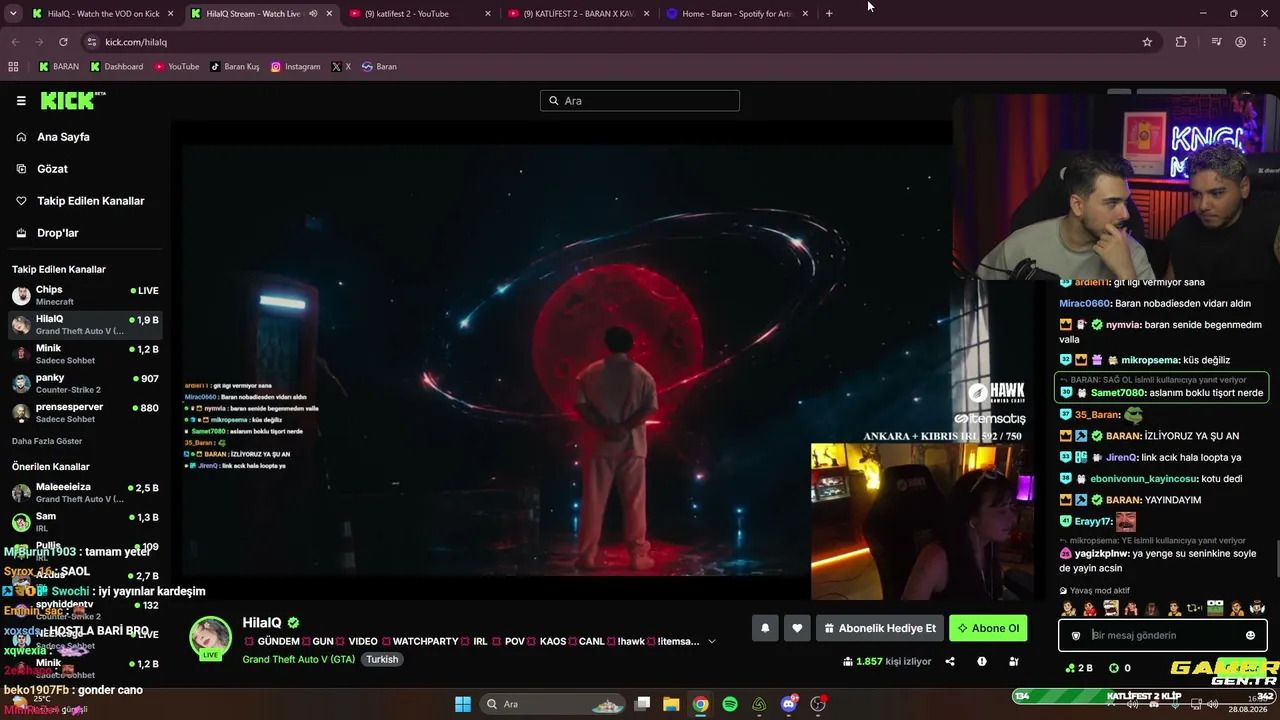Open Grand Theft Auto V (GTA) category link
1280x720 pixels.
point(298,659)
